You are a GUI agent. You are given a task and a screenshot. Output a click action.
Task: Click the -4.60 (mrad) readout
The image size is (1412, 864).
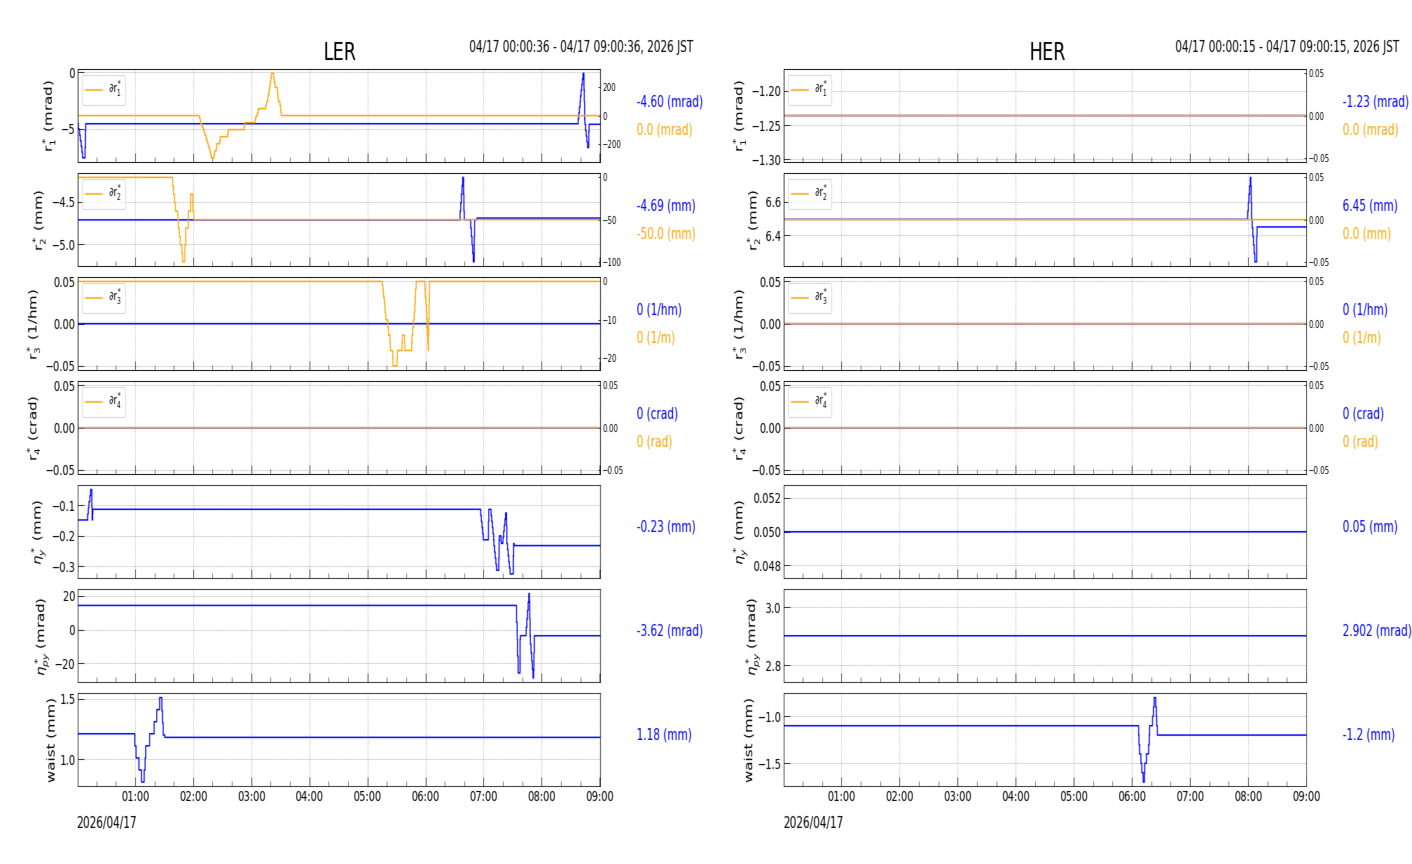click(x=669, y=102)
